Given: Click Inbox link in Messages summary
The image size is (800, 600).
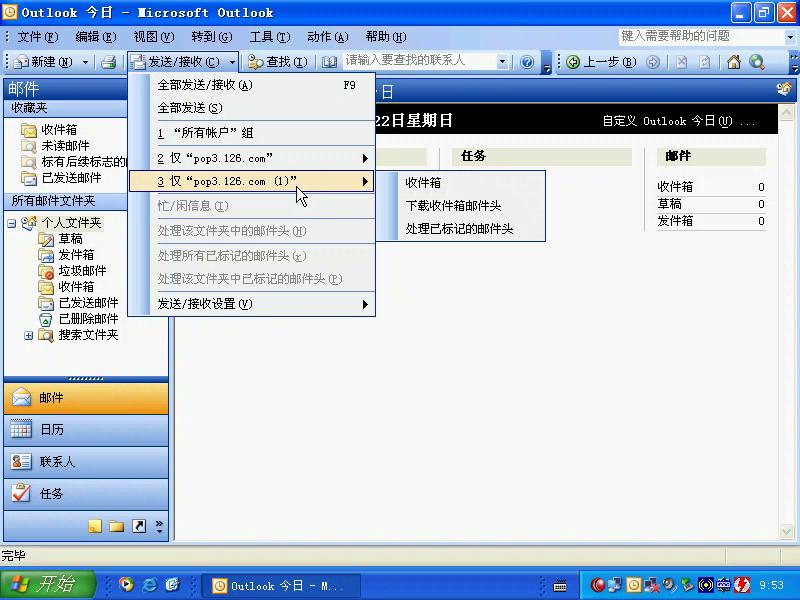Looking at the screenshot, I should 674,187.
